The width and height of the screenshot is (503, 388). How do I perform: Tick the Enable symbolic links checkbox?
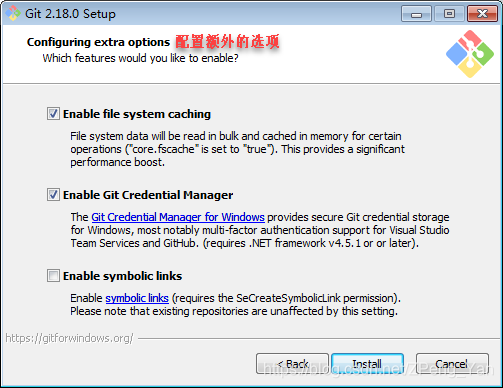click(53, 276)
